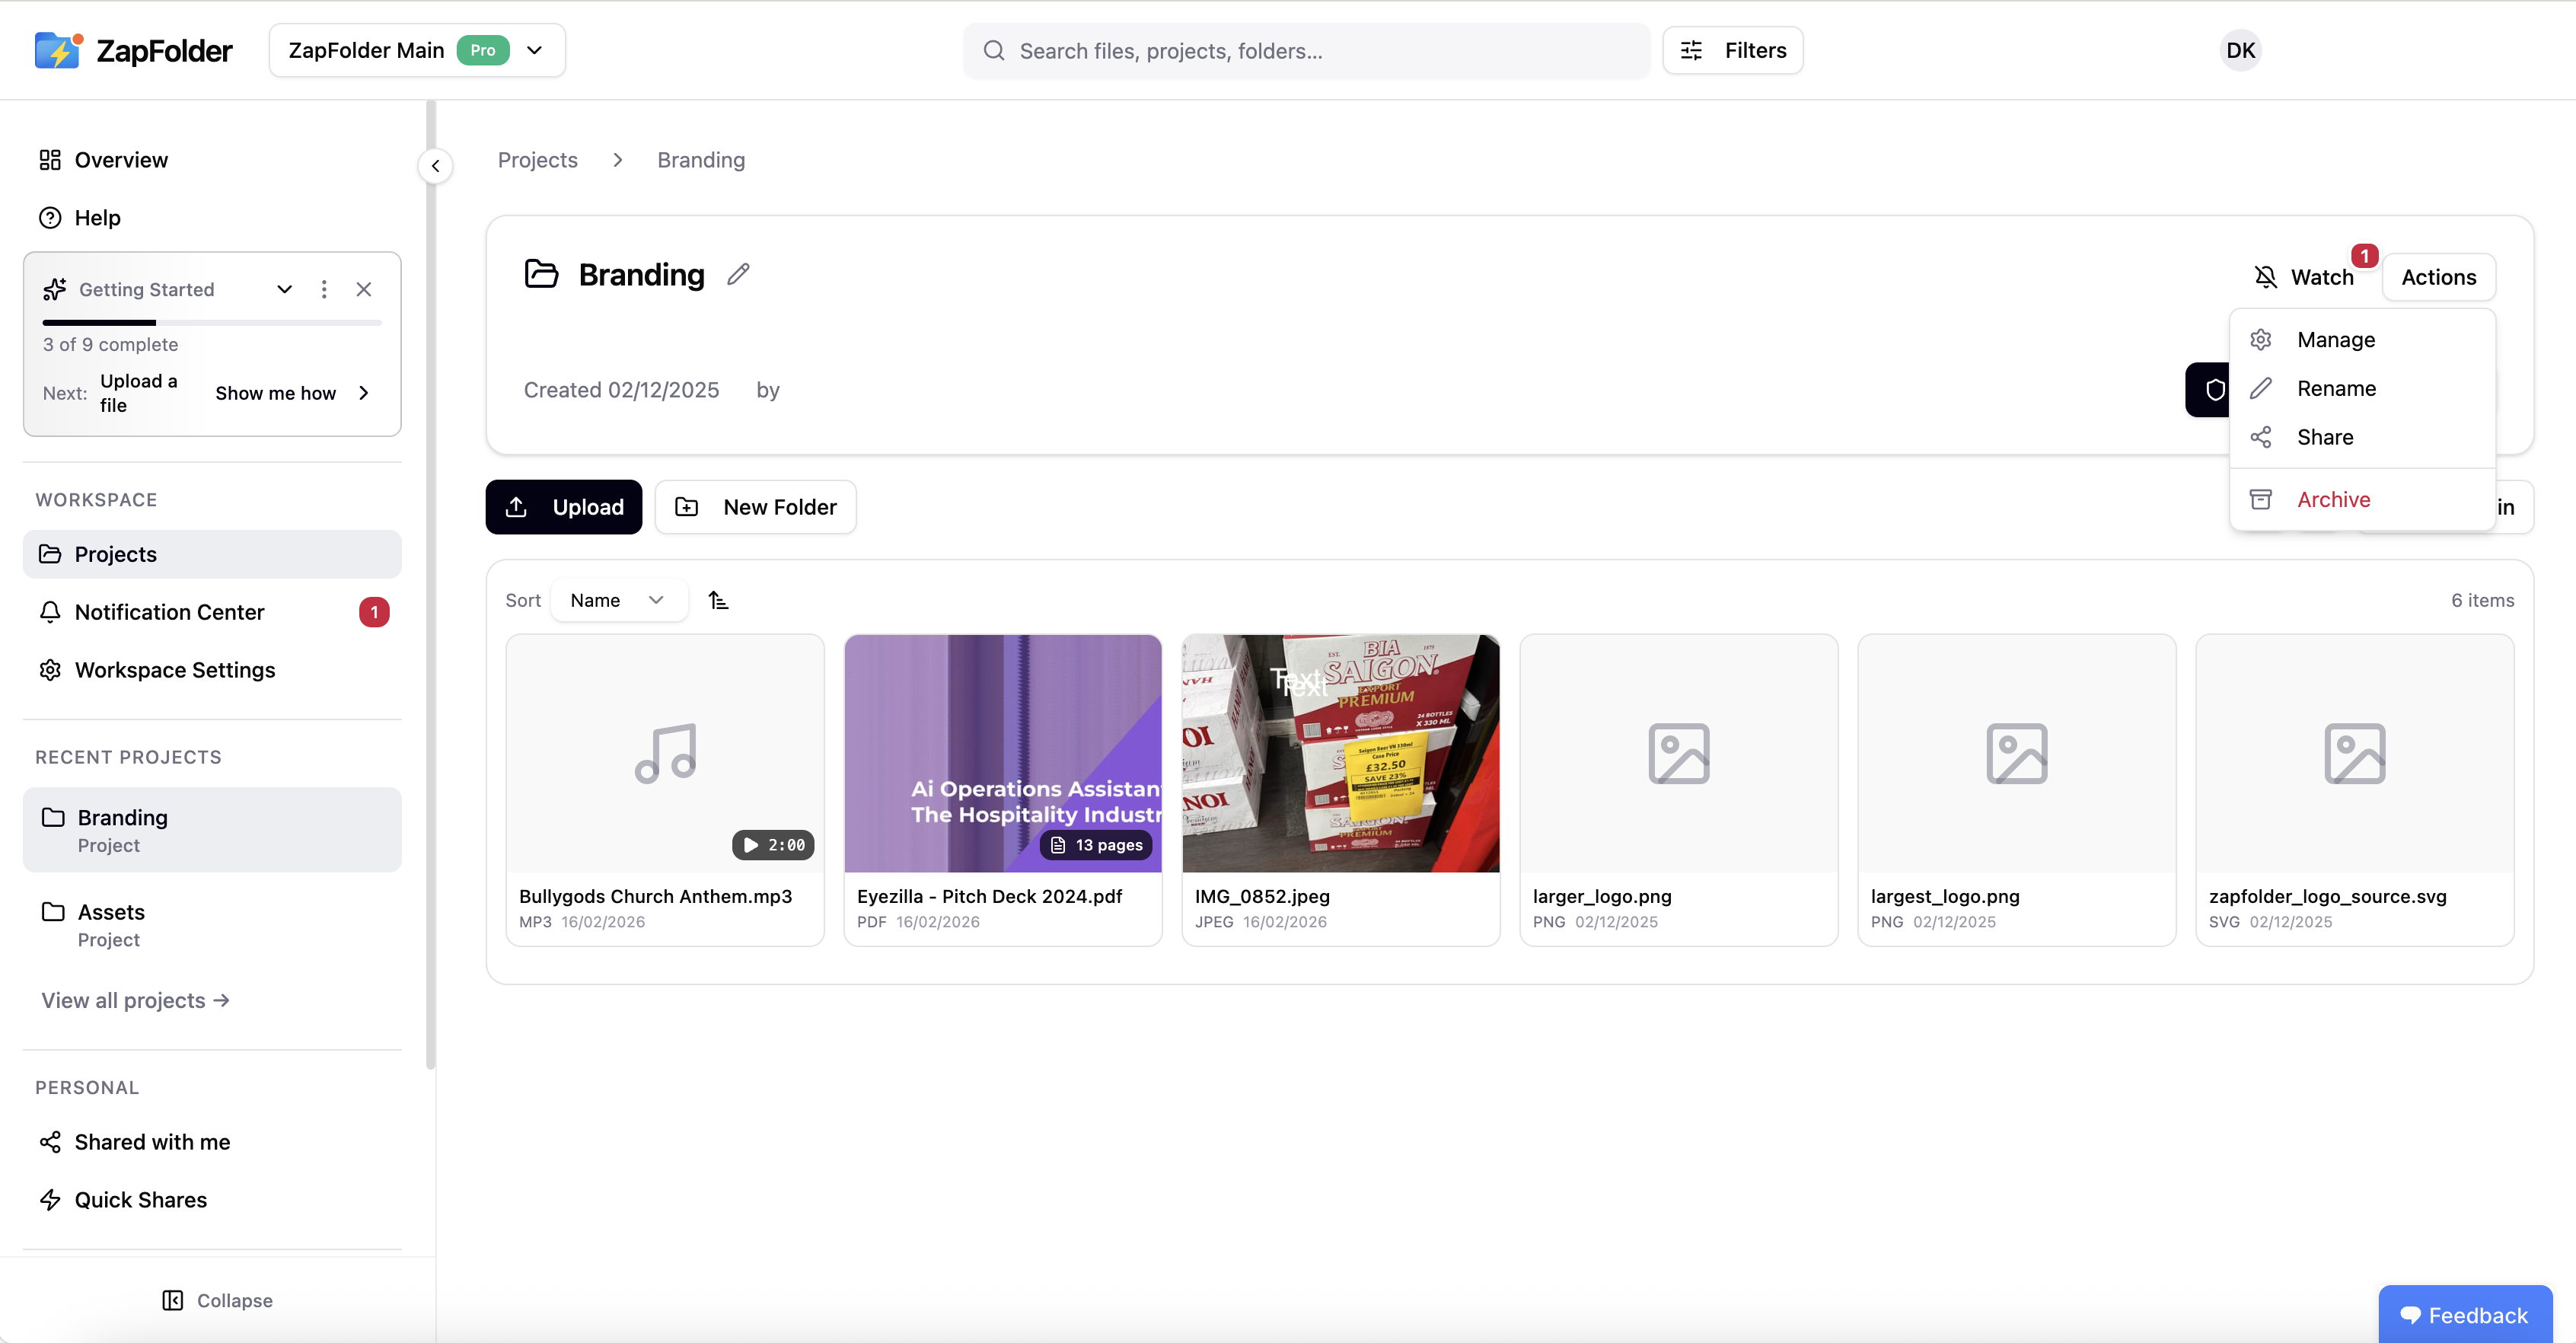This screenshot has height=1343, width=2576.
Task: Open Getting Started three-dot options
Action: [324, 289]
